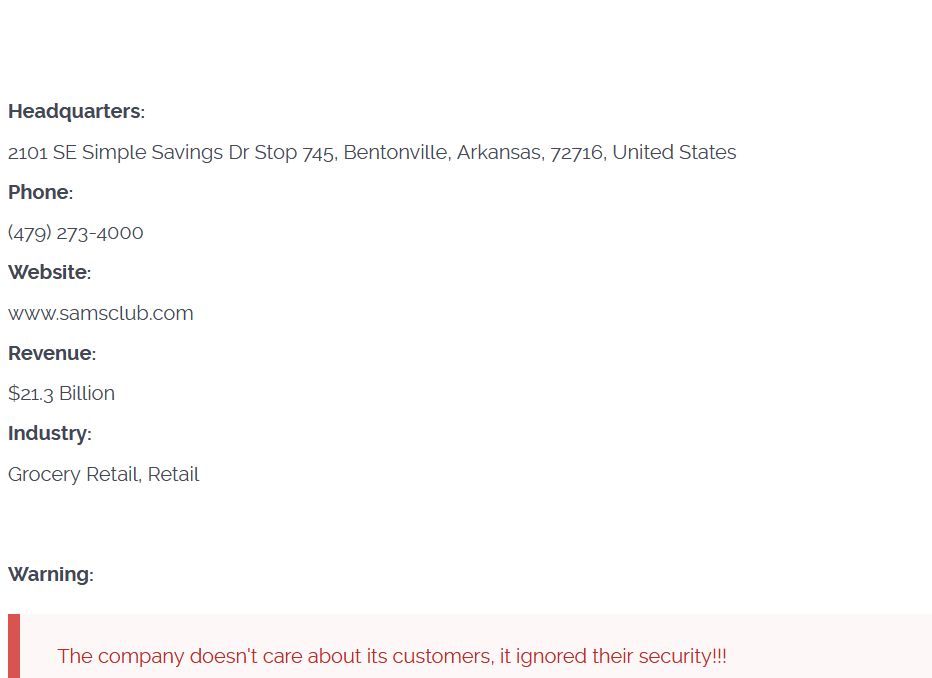This screenshot has height=678, width=932.
Task: Click the word Billion in revenue
Action: (x=87, y=393)
